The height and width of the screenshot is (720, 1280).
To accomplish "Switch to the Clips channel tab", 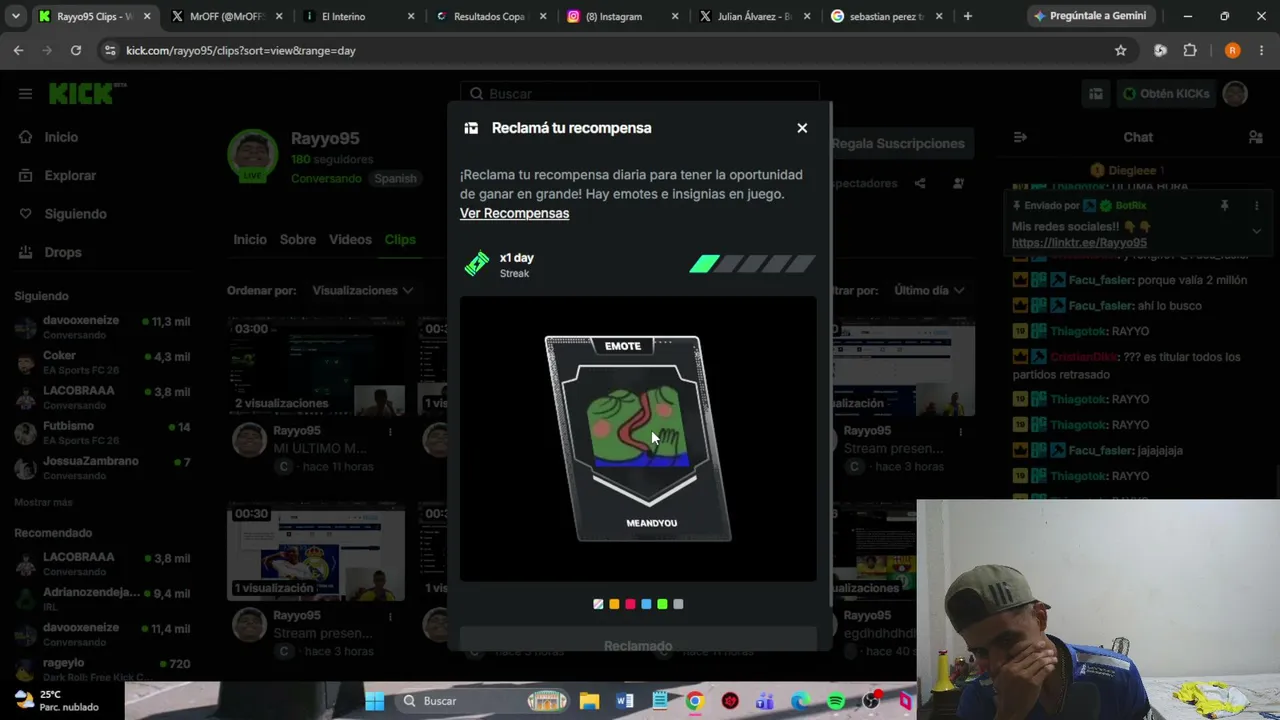I will pyautogui.click(x=400, y=239).
